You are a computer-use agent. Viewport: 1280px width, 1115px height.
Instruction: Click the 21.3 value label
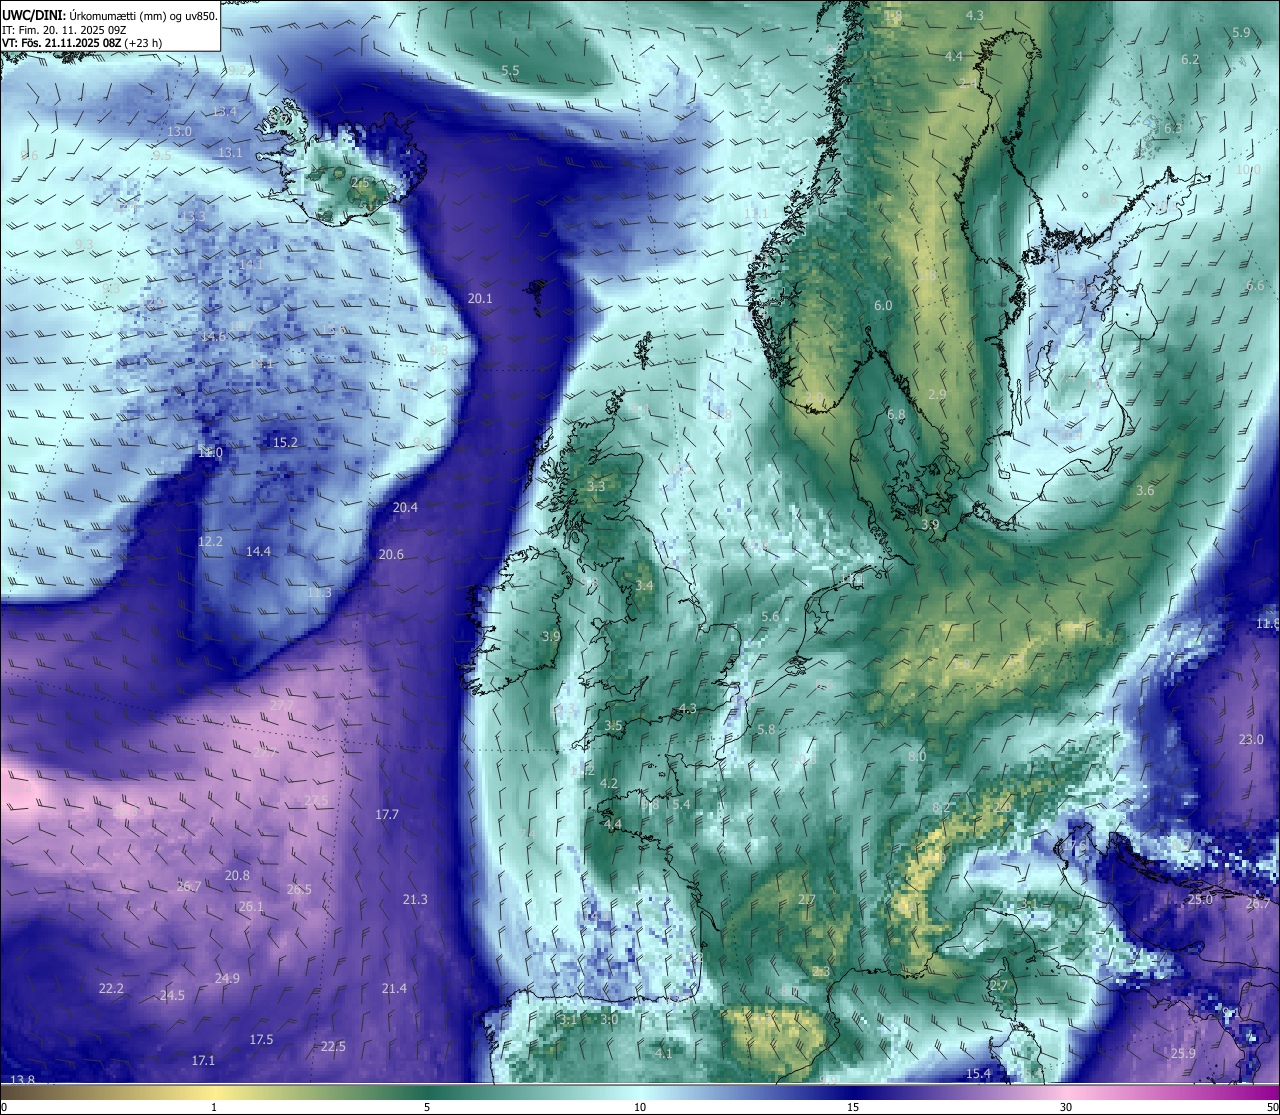click(415, 899)
